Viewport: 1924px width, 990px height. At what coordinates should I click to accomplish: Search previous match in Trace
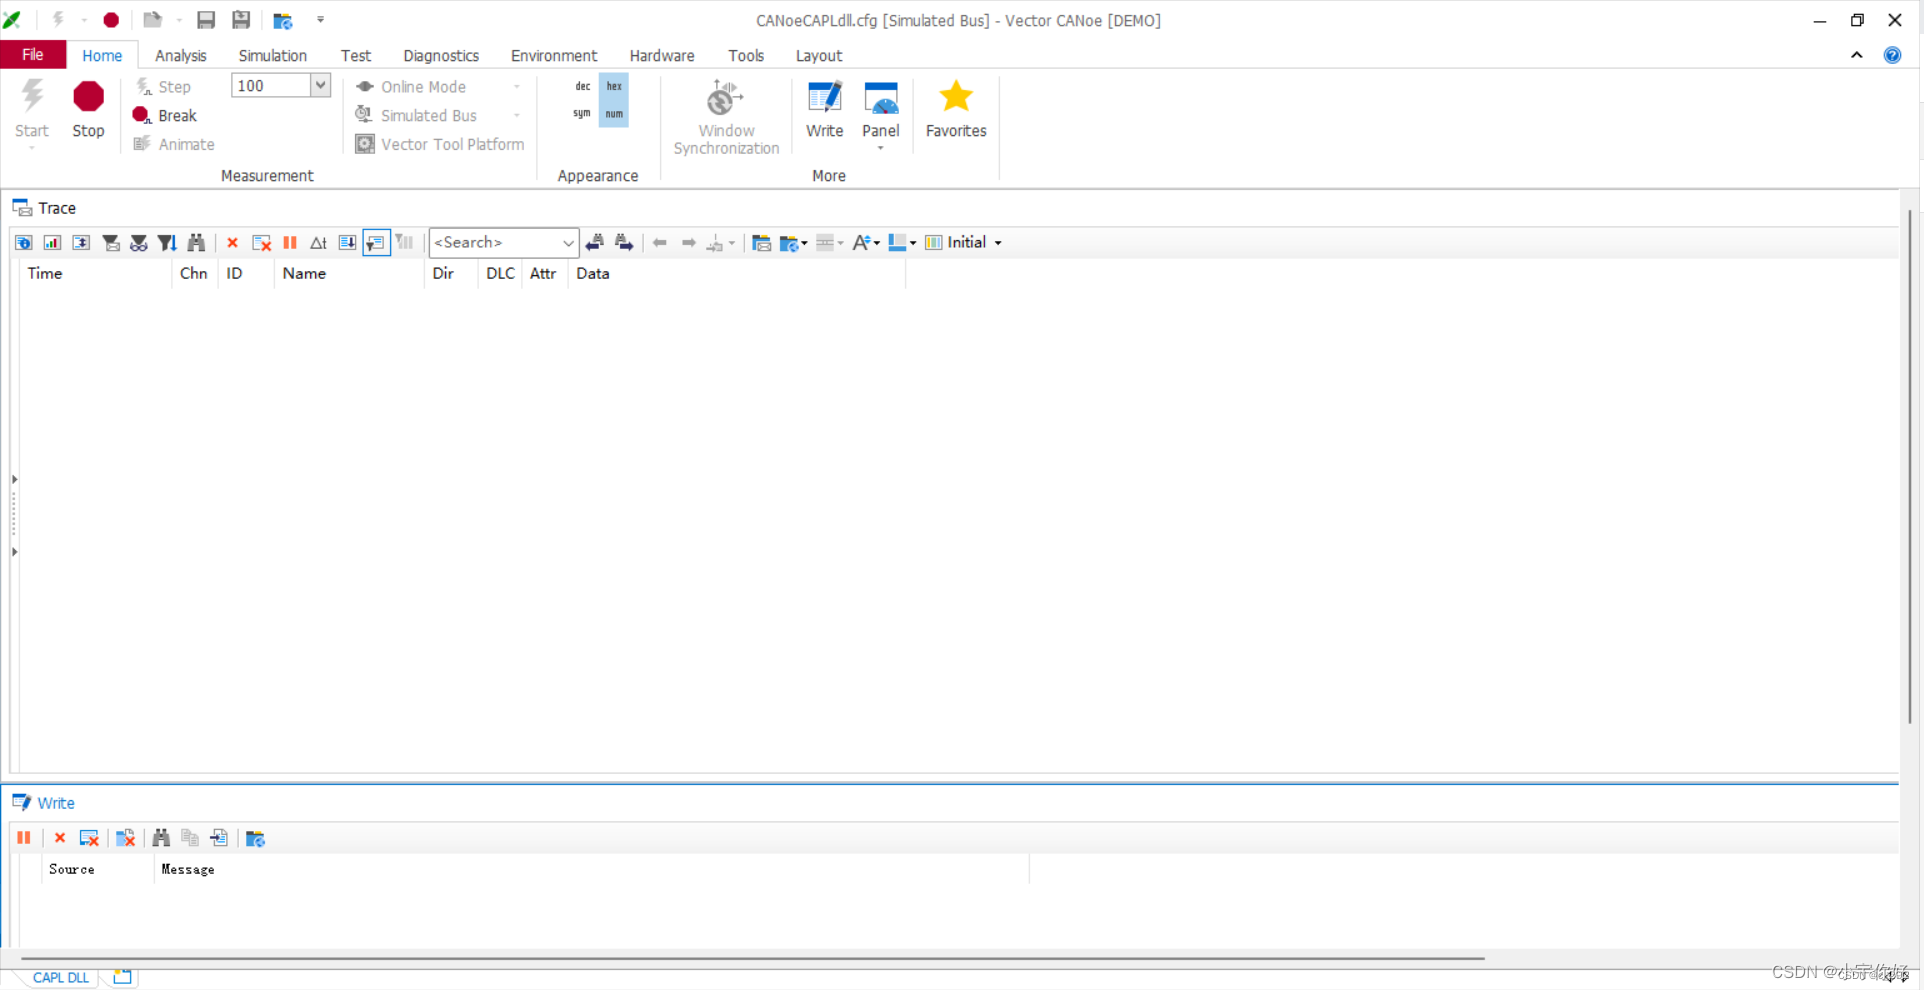[595, 242]
